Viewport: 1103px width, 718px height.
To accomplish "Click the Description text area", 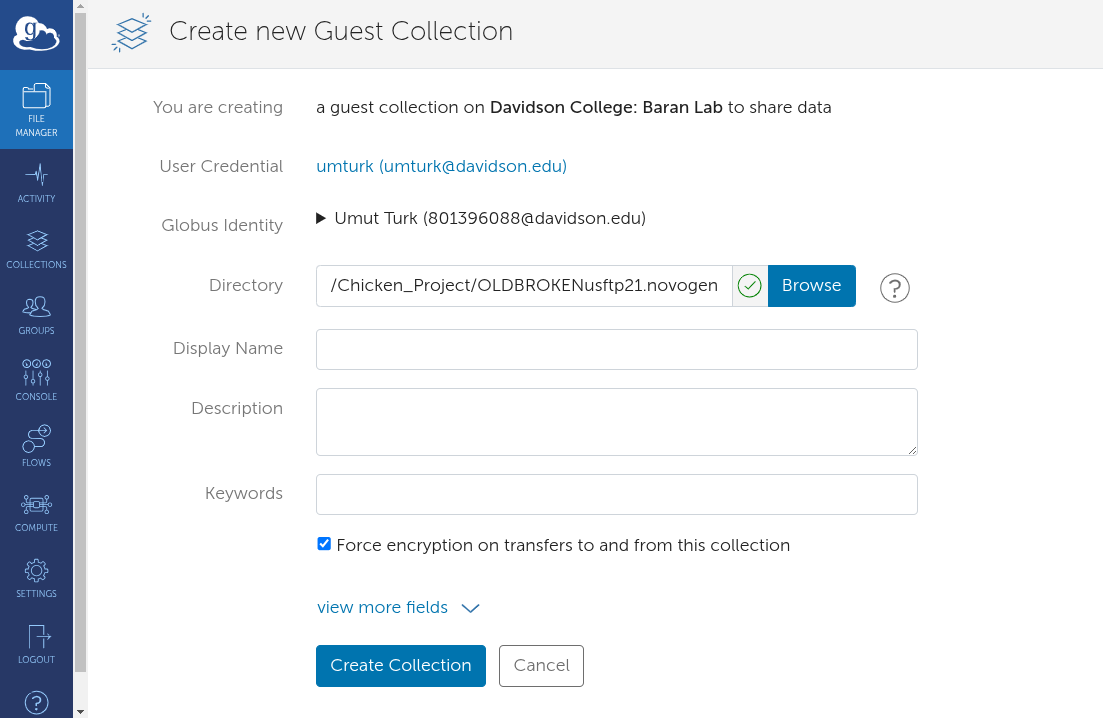I will point(617,422).
